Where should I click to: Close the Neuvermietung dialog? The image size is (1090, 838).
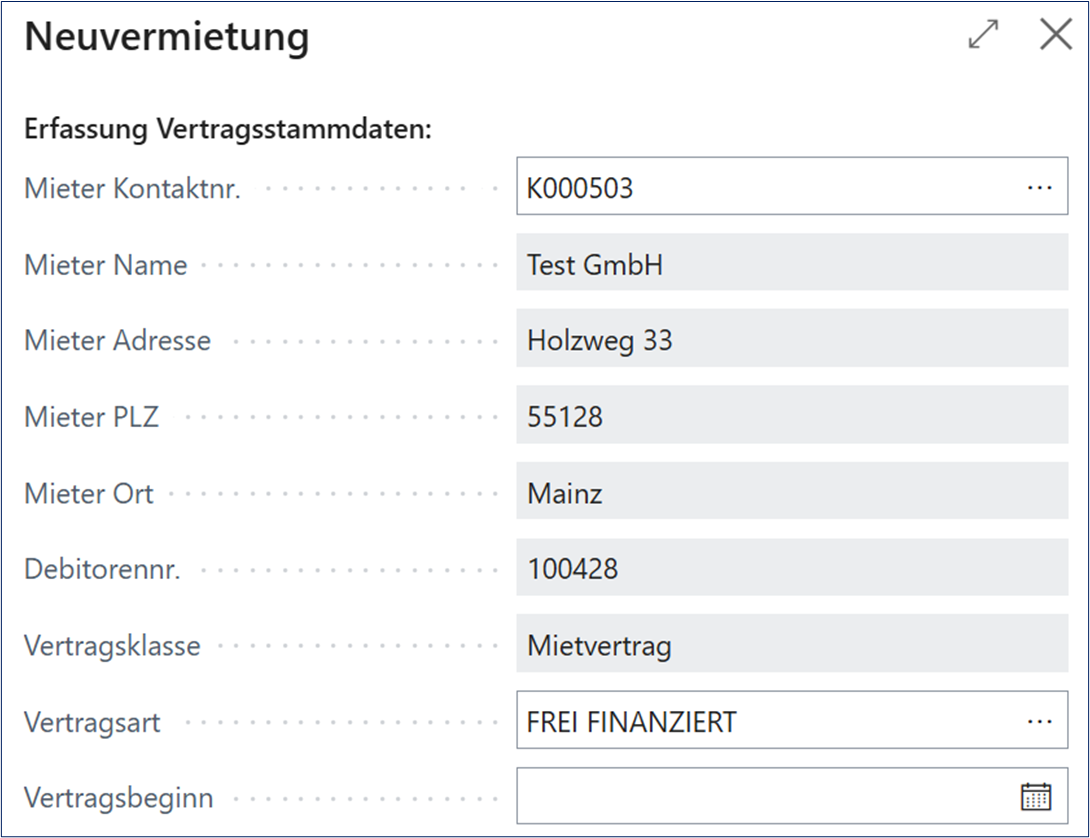(1055, 34)
